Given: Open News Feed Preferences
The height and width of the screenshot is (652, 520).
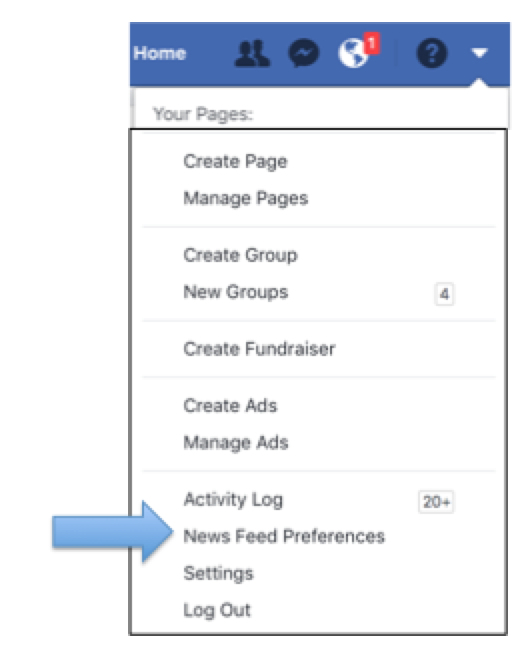Looking at the screenshot, I should tap(284, 536).
